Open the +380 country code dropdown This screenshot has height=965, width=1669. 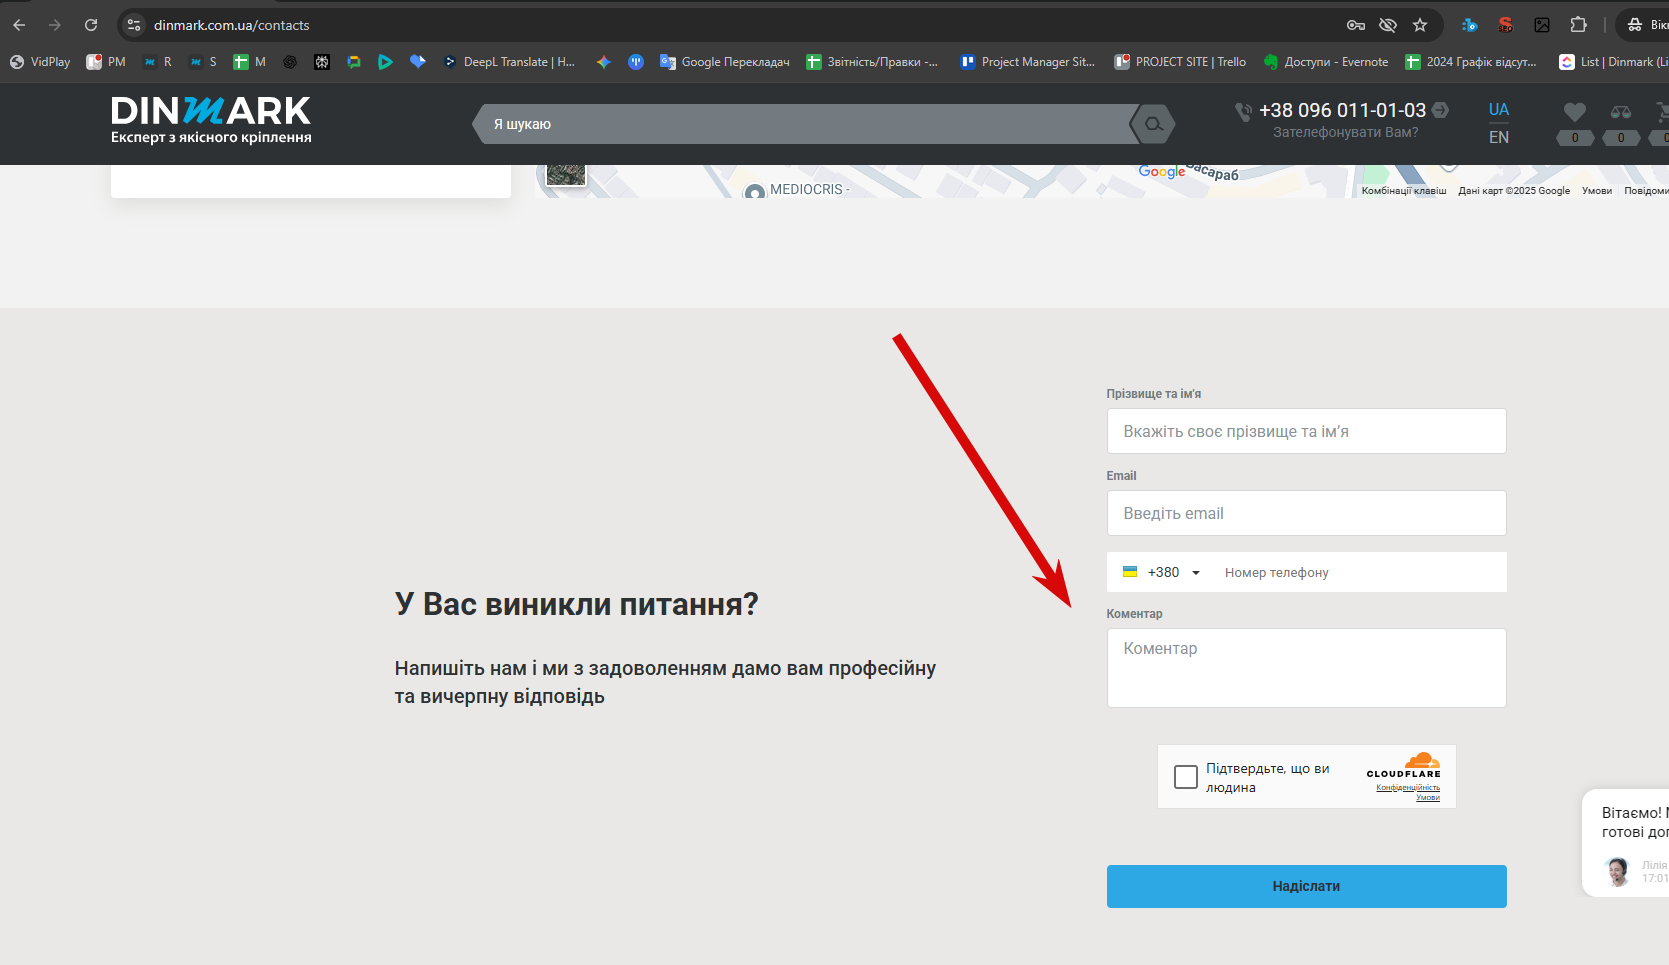(x=1162, y=572)
